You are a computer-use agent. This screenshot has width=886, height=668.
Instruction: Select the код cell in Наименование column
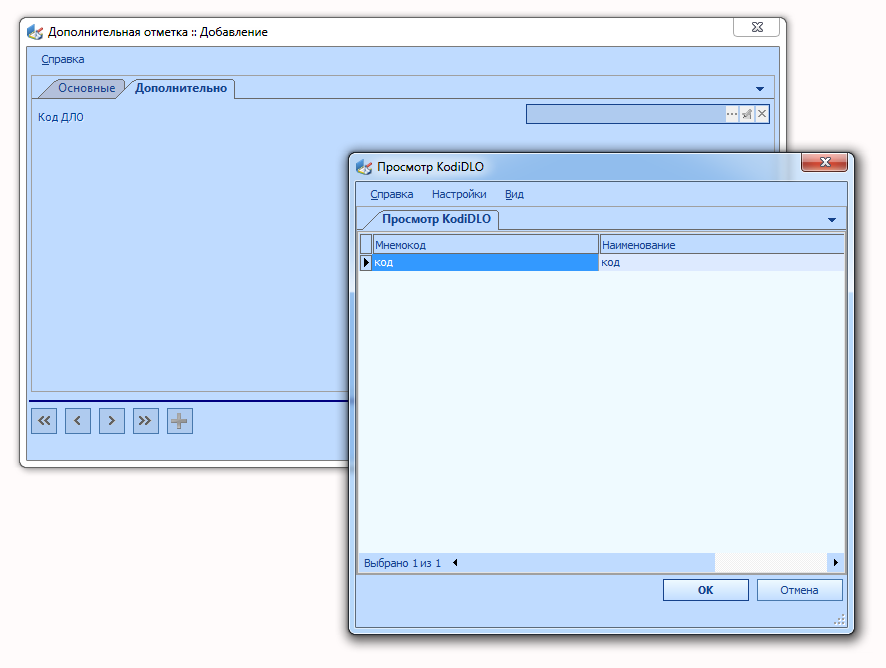[x=722, y=262]
